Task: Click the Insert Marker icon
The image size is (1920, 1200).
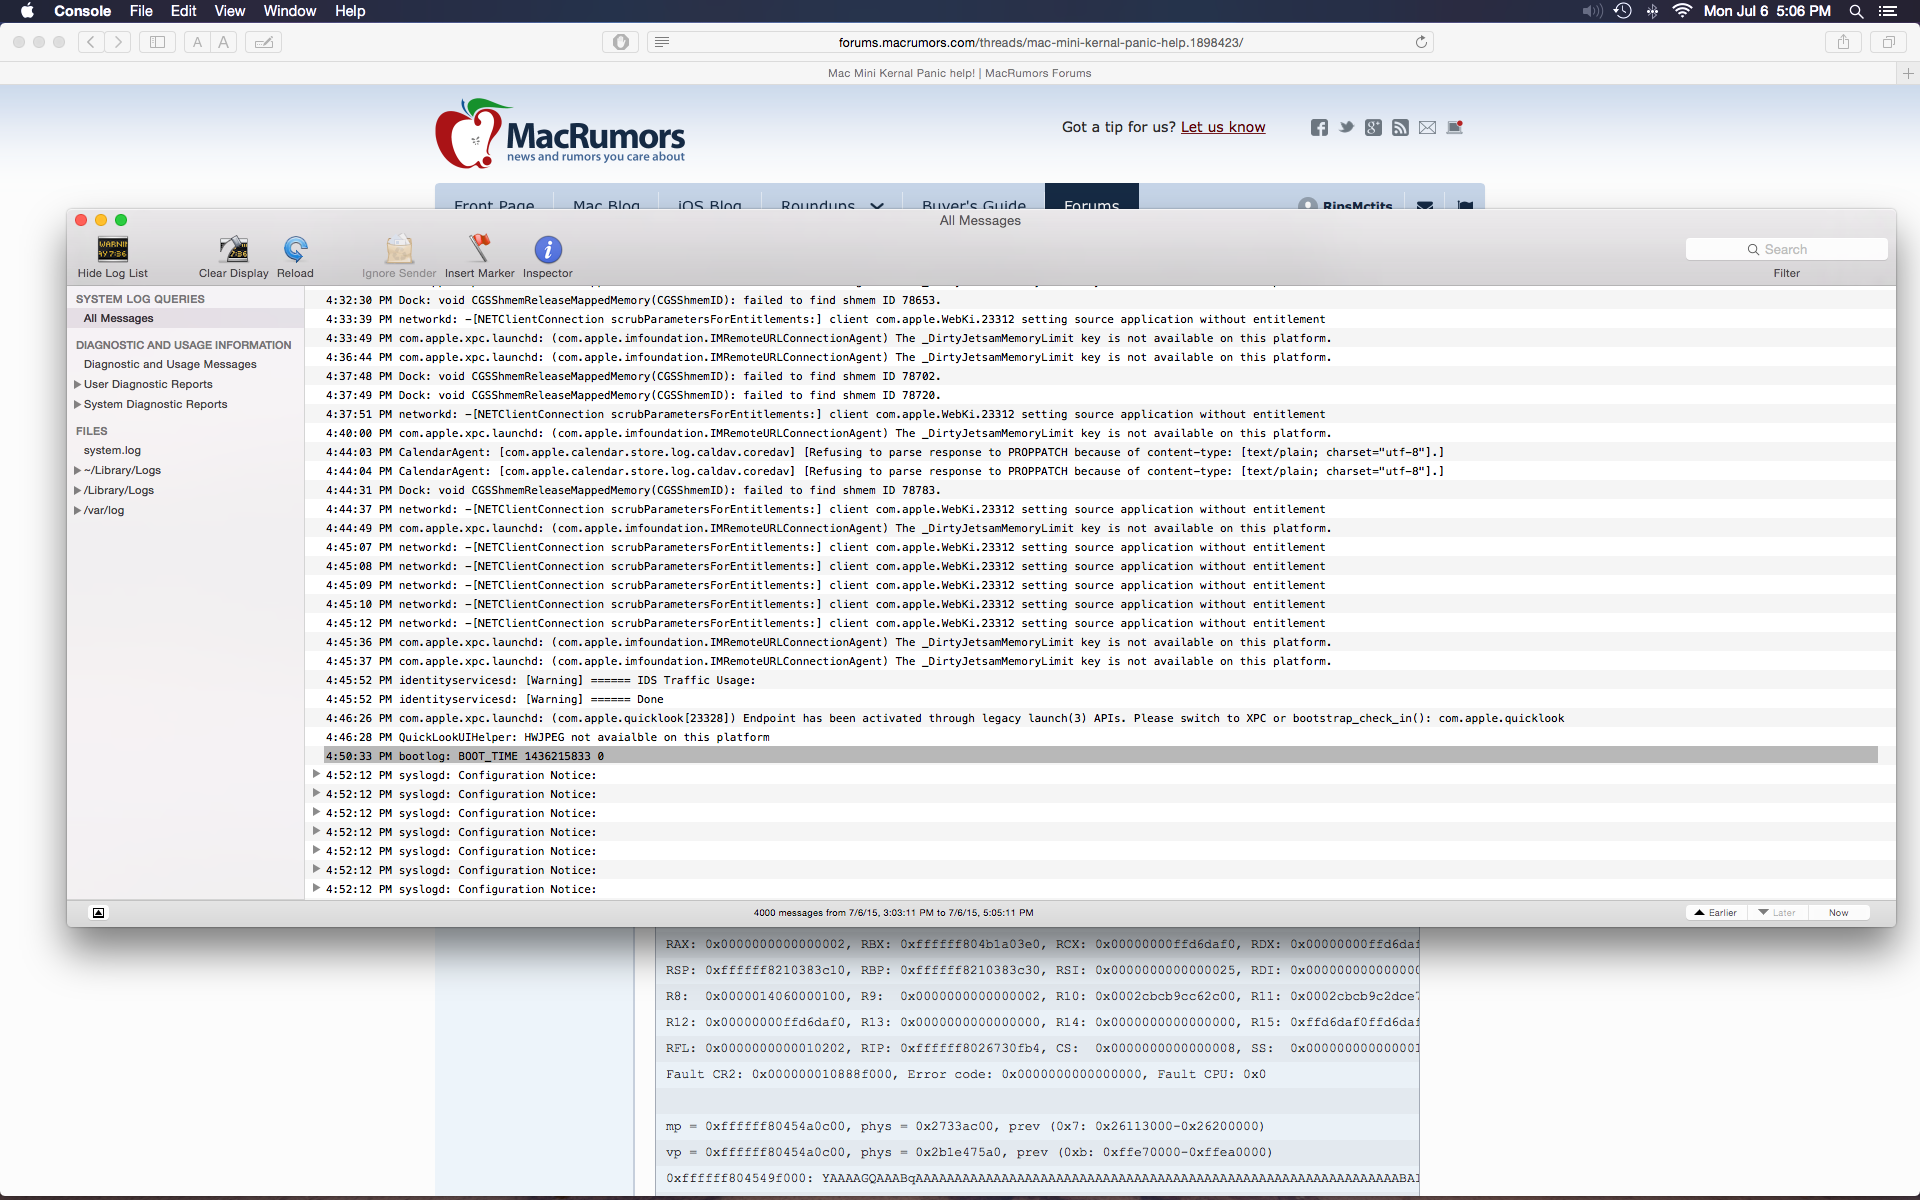Action: 480,248
